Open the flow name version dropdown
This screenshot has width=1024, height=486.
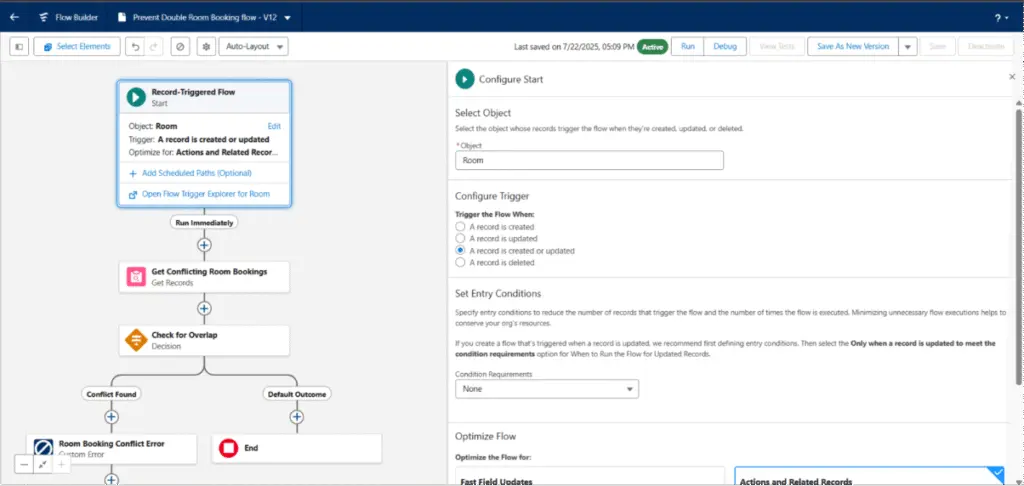(288, 18)
